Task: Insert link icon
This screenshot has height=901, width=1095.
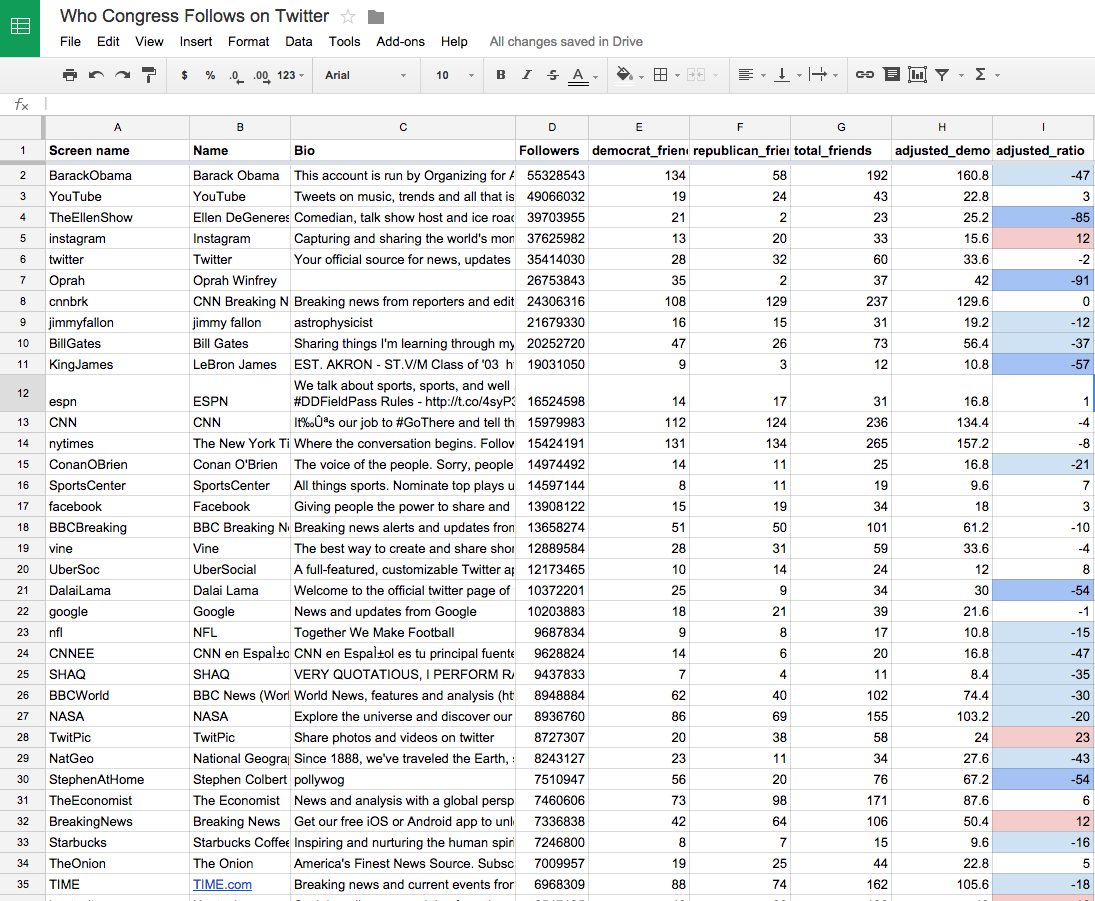Action: click(x=865, y=75)
